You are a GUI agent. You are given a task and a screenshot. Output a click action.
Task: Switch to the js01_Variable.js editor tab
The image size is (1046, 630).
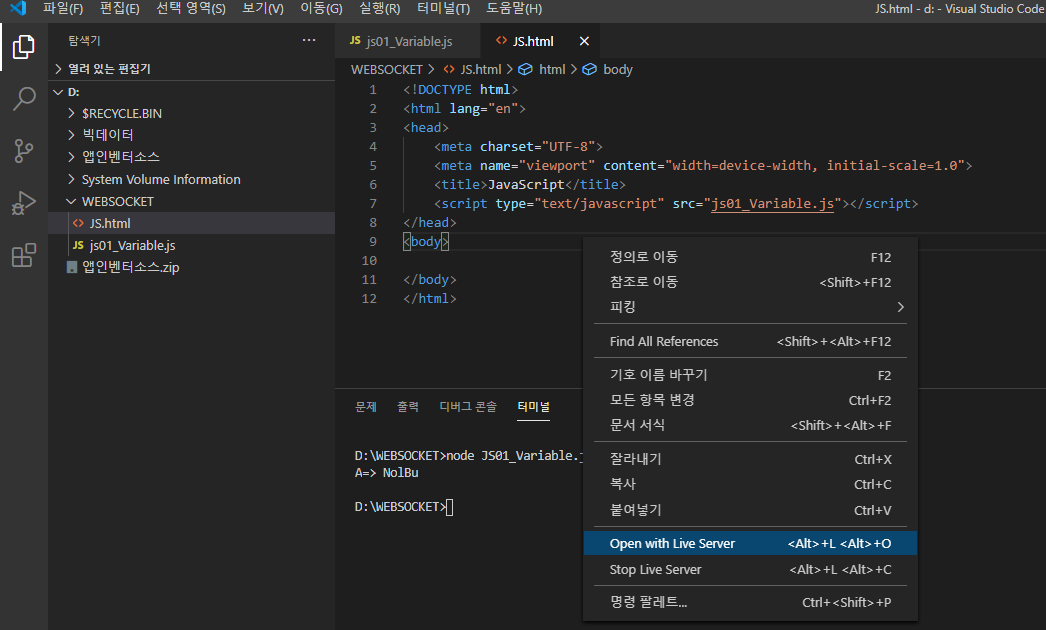tap(408, 41)
